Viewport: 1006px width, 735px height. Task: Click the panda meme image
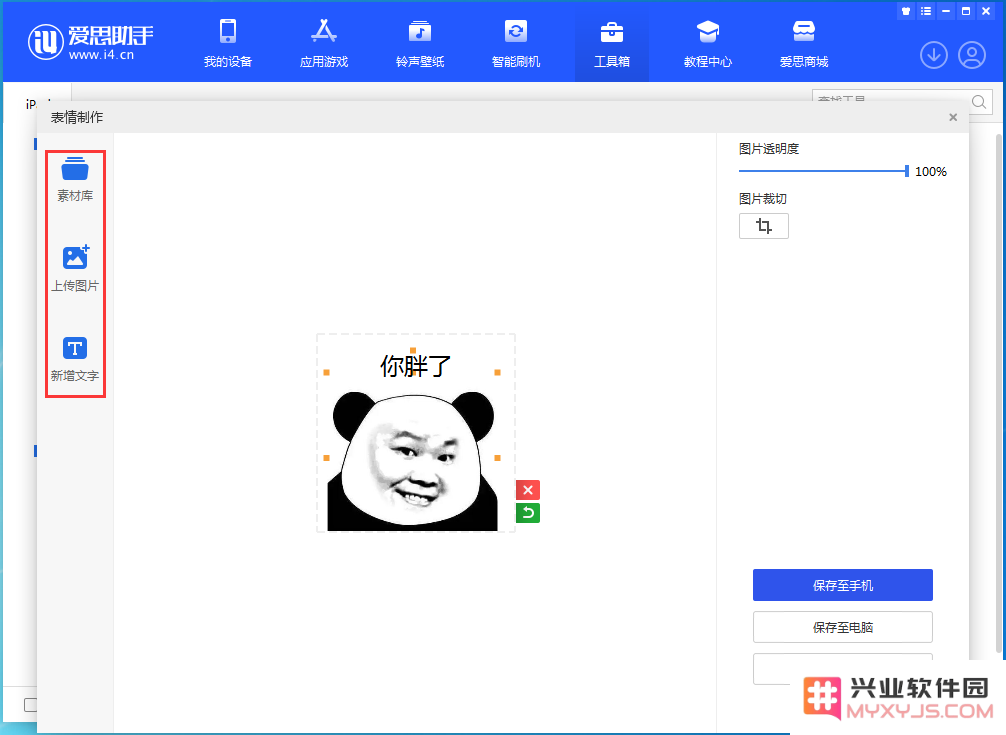click(413, 461)
